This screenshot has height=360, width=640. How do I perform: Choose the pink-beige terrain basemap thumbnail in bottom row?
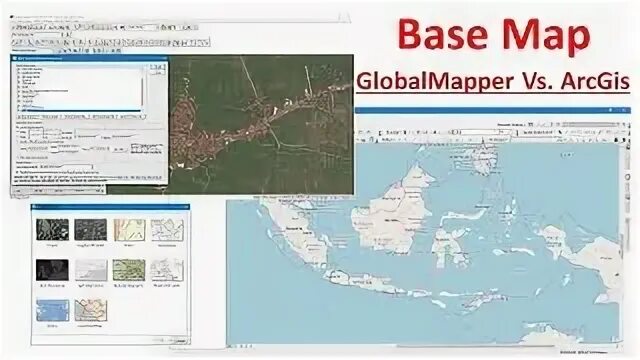coord(91,310)
